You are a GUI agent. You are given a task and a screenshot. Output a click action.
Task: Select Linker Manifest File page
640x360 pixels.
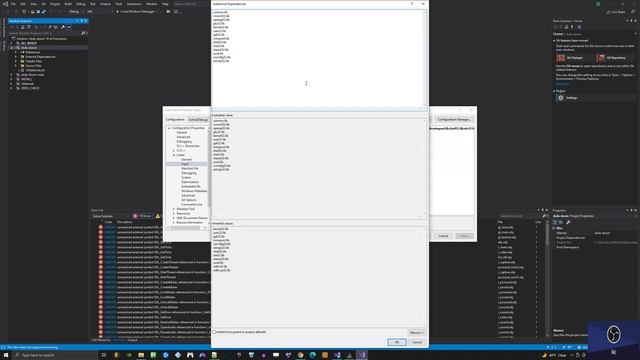point(190,169)
